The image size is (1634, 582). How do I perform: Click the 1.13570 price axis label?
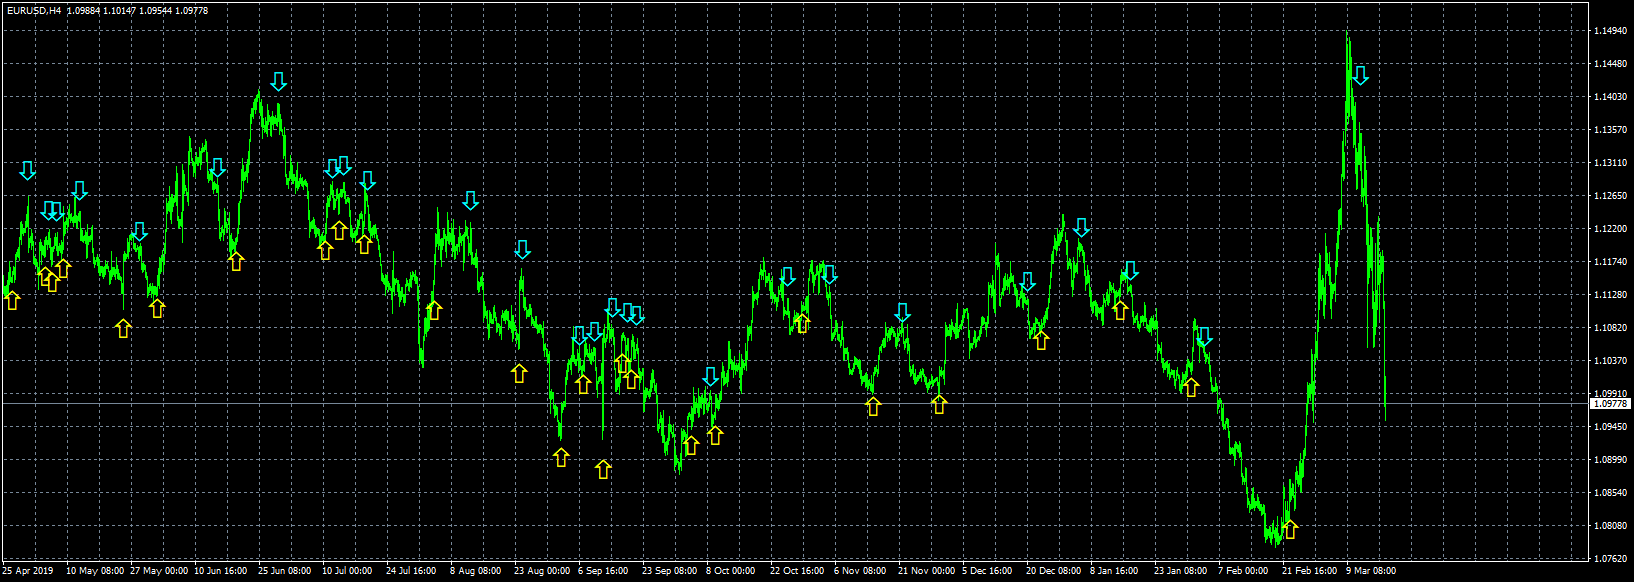coord(1609,130)
